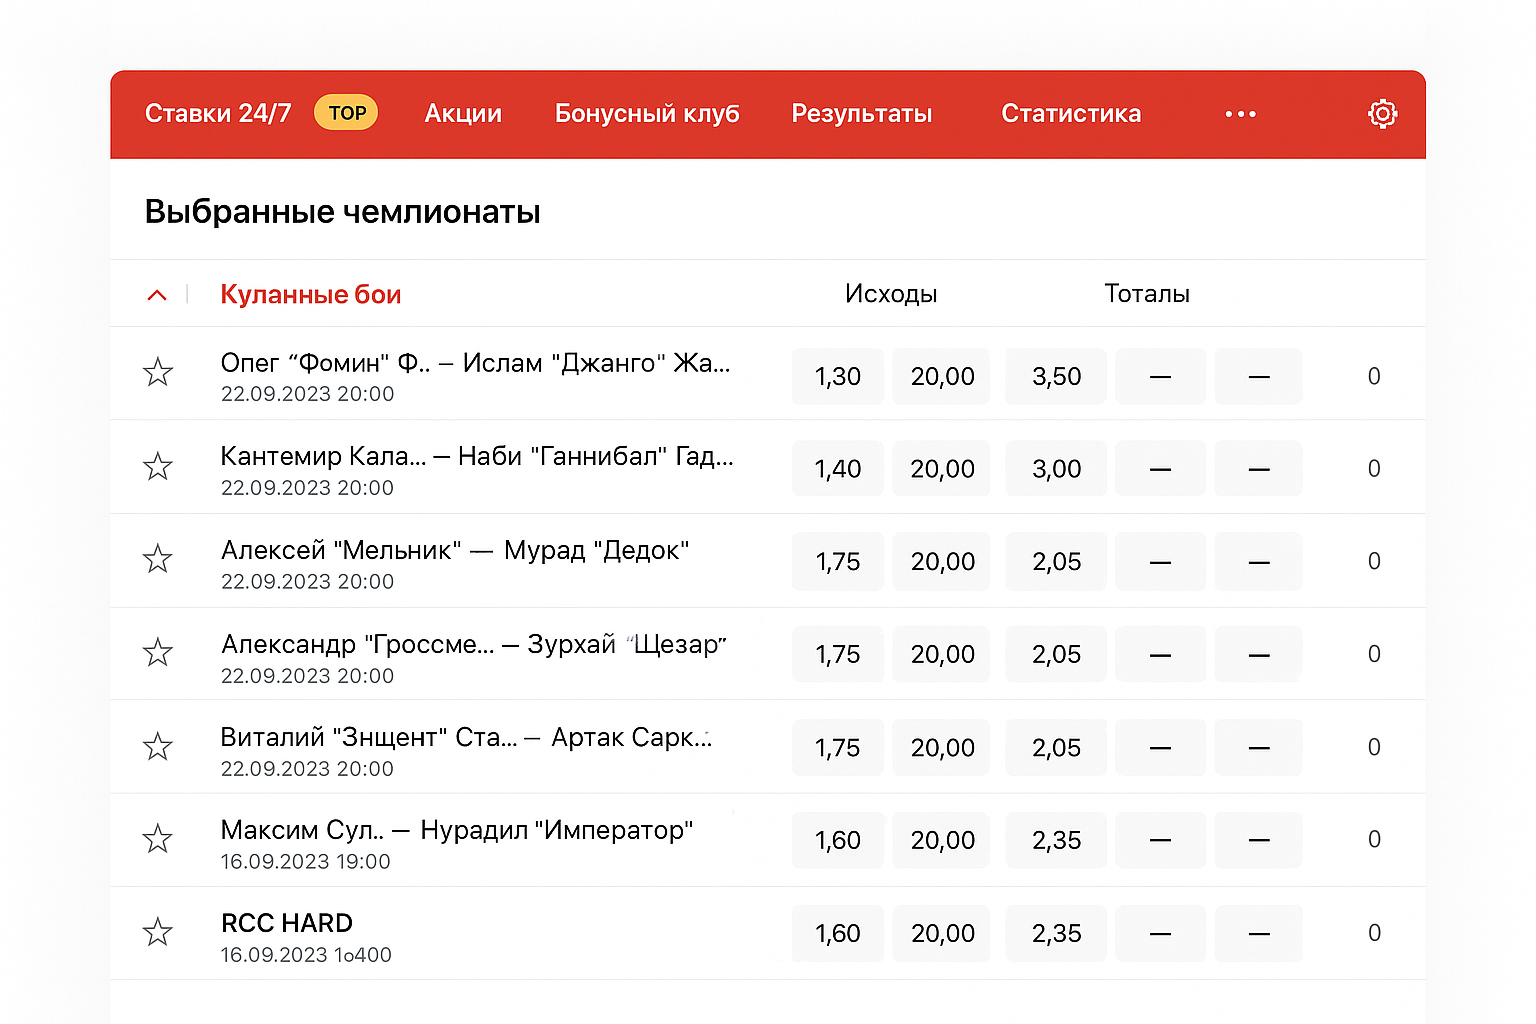Viewport: 1536px width, 1024px height.
Task: Open Статистика from the top menu
Action: click(x=1071, y=114)
